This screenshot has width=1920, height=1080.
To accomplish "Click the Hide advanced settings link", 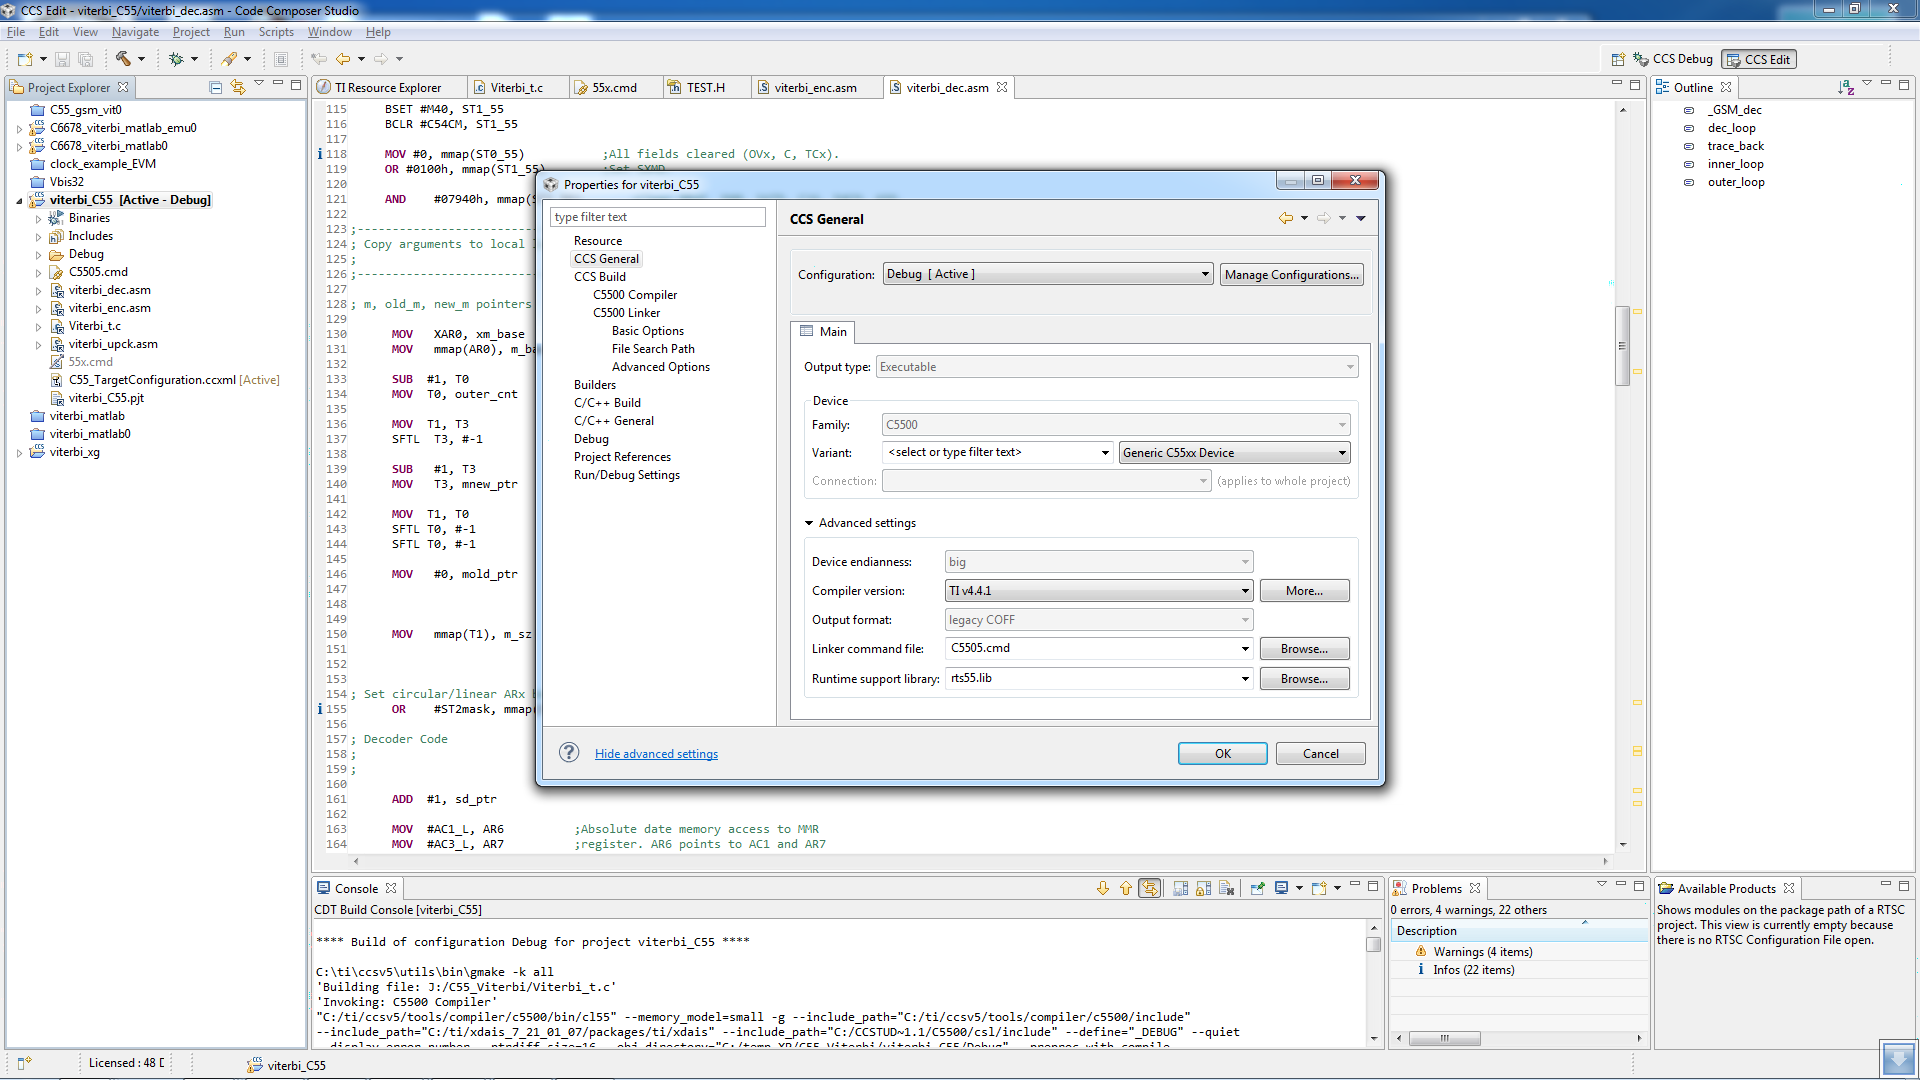I will pos(656,754).
